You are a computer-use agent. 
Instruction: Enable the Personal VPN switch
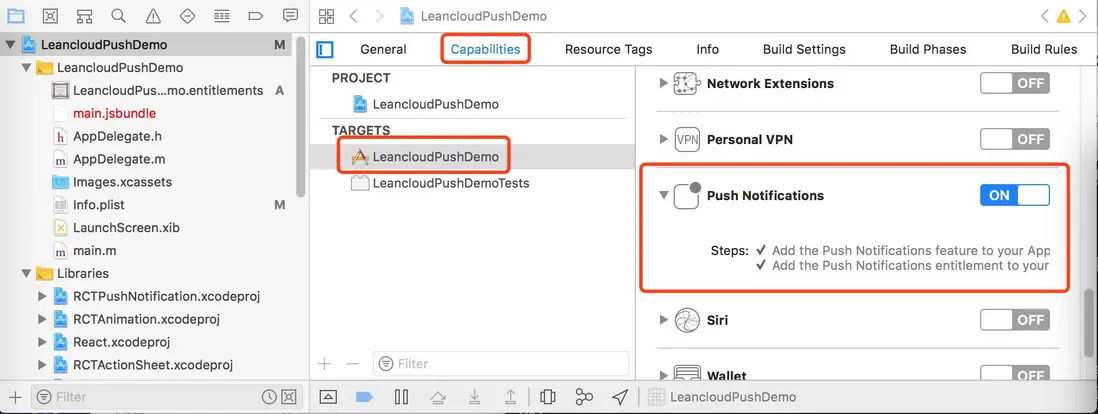(x=1014, y=139)
